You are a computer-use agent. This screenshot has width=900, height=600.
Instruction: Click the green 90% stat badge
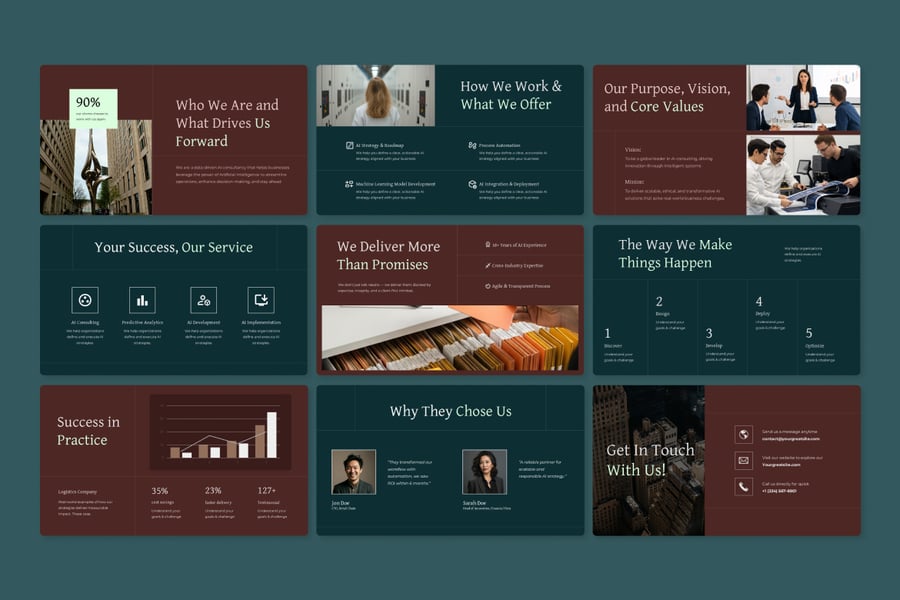click(x=93, y=108)
